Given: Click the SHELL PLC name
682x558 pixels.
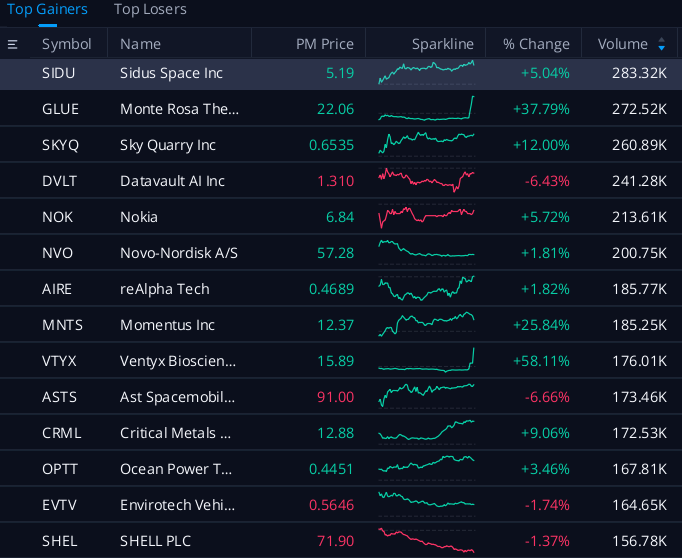Looking at the screenshot, I should [155, 541].
